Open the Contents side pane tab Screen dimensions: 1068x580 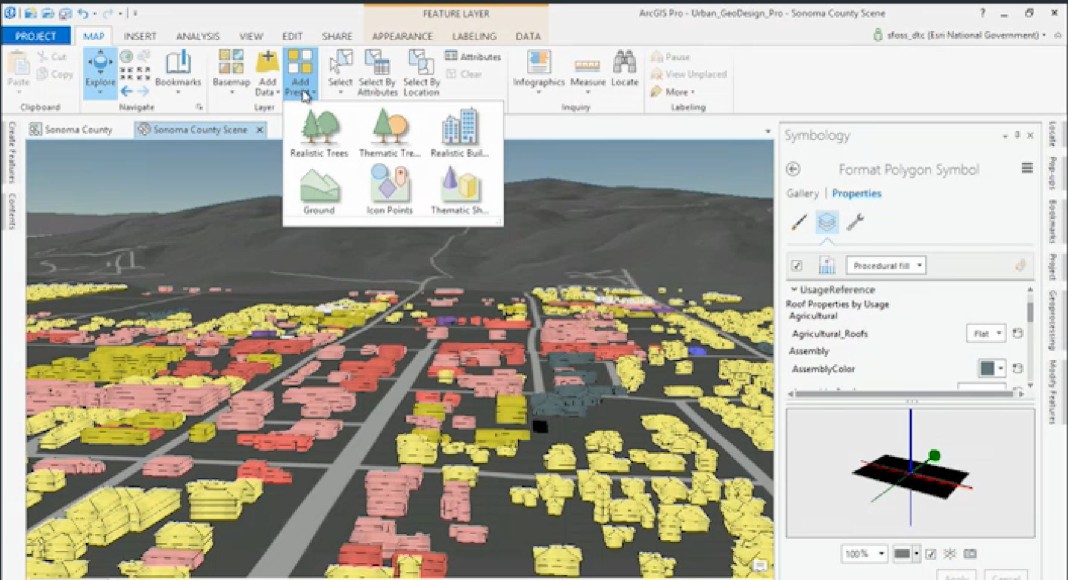(x=12, y=211)
